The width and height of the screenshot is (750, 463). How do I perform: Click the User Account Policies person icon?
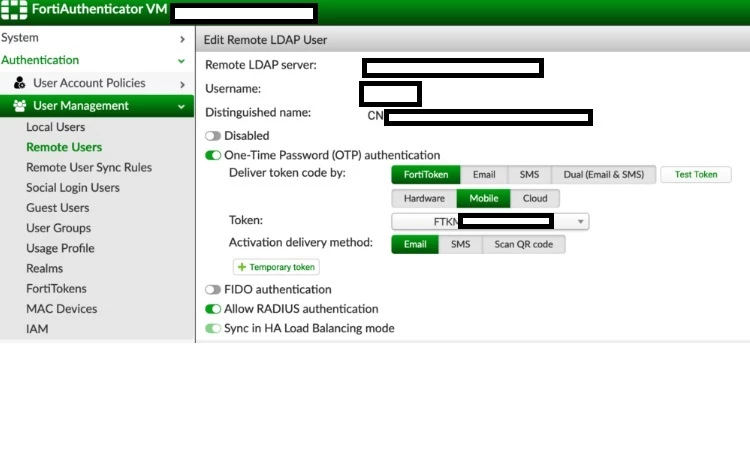pos(20,83)
